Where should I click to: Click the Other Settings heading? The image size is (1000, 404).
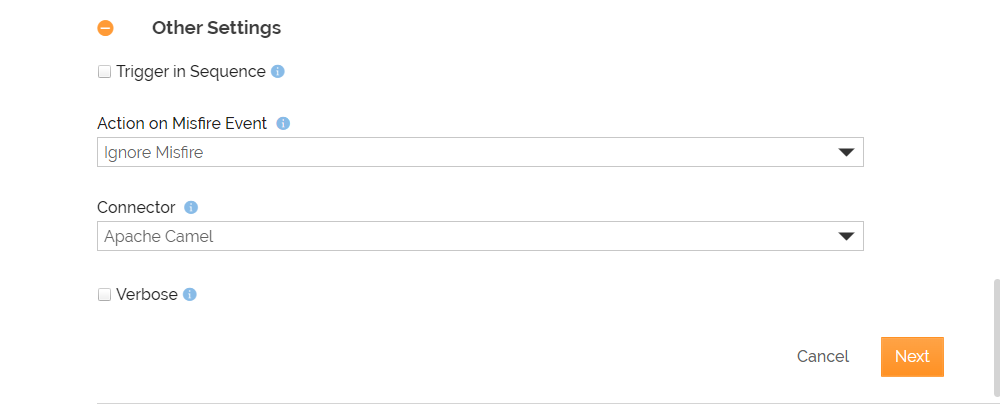click(x=216, y=28)
